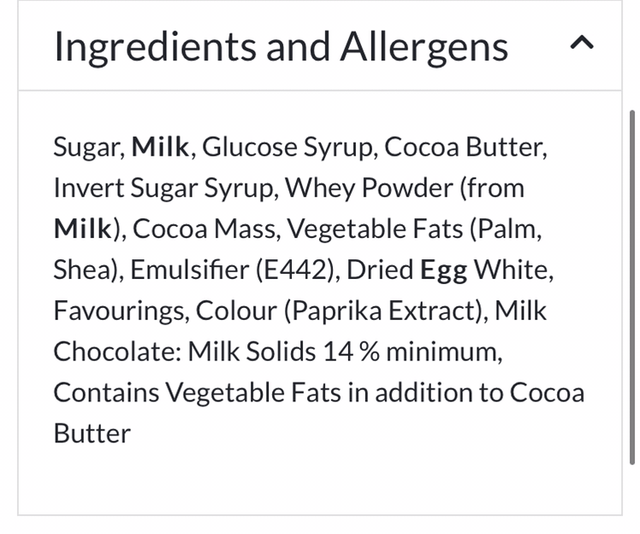
Task: Click the bold Egg allergen text
Action: click(x=443, y=270)
